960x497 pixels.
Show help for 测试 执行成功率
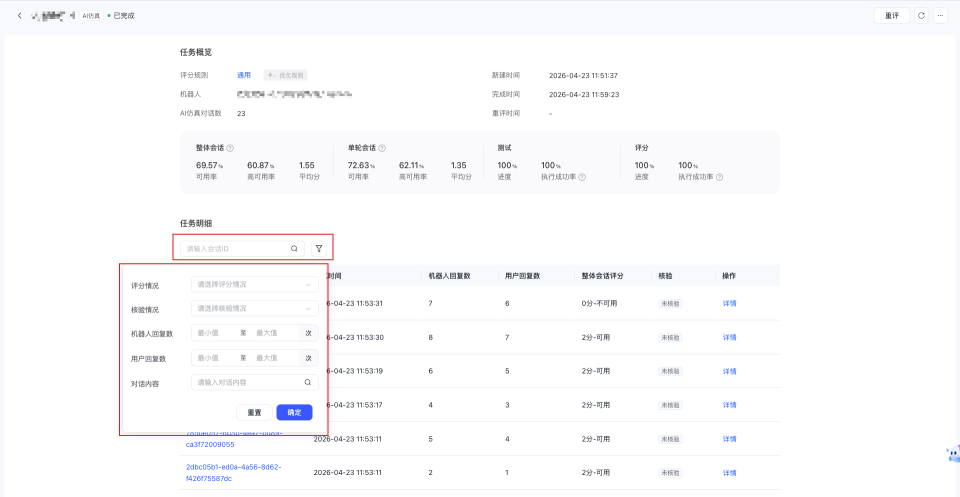[582, 177]
